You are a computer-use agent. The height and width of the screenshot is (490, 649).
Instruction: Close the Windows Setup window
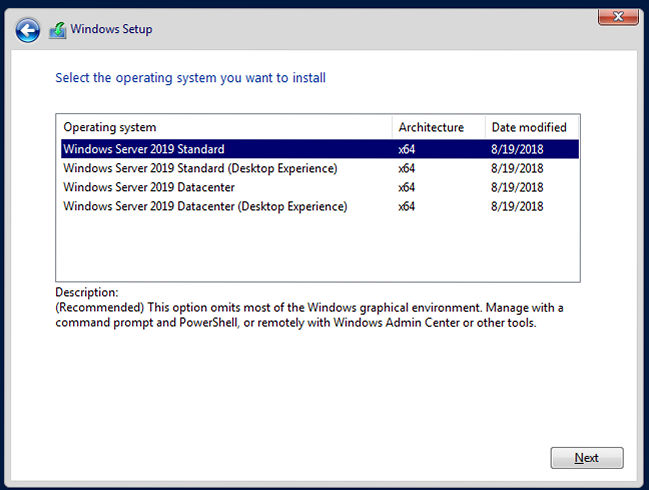pos(618,16)
